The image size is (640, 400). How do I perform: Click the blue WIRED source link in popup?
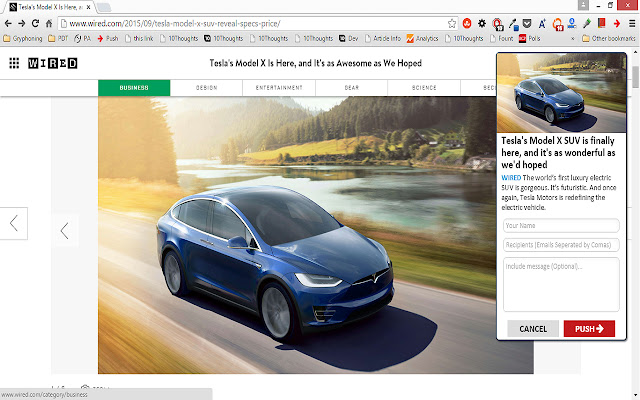(x=511, y=178)
